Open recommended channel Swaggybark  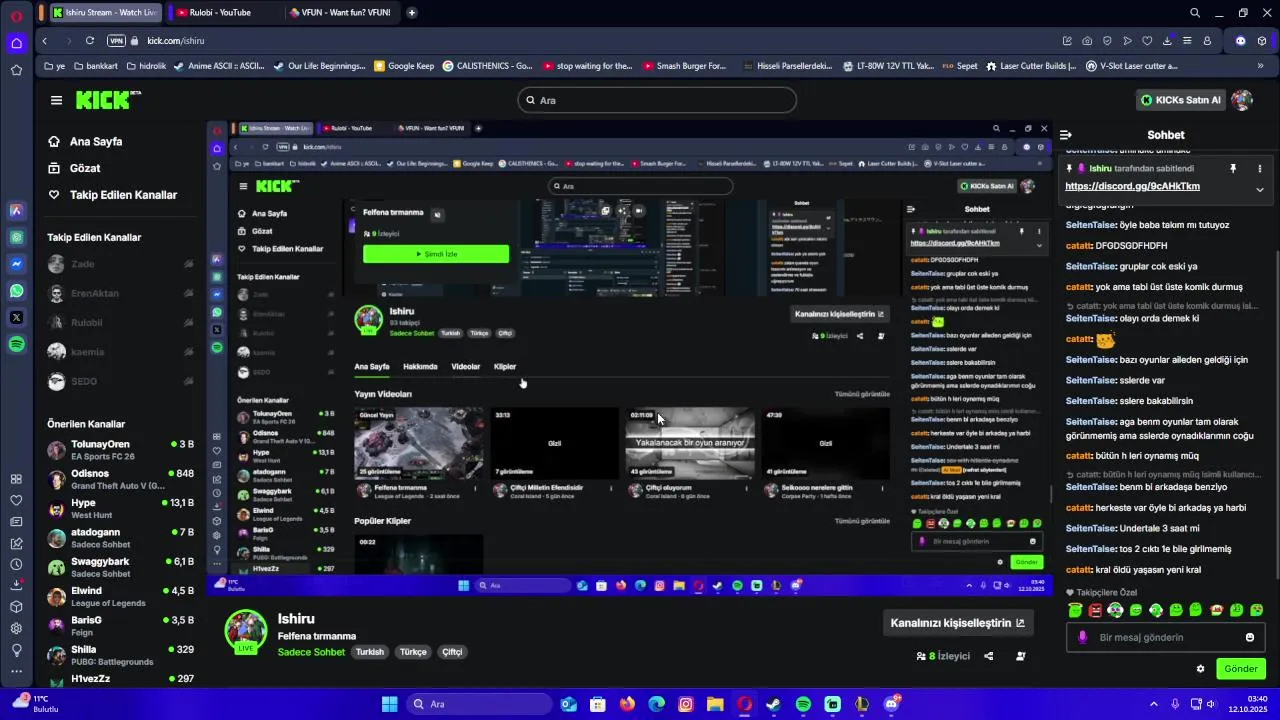click(120, 567)
